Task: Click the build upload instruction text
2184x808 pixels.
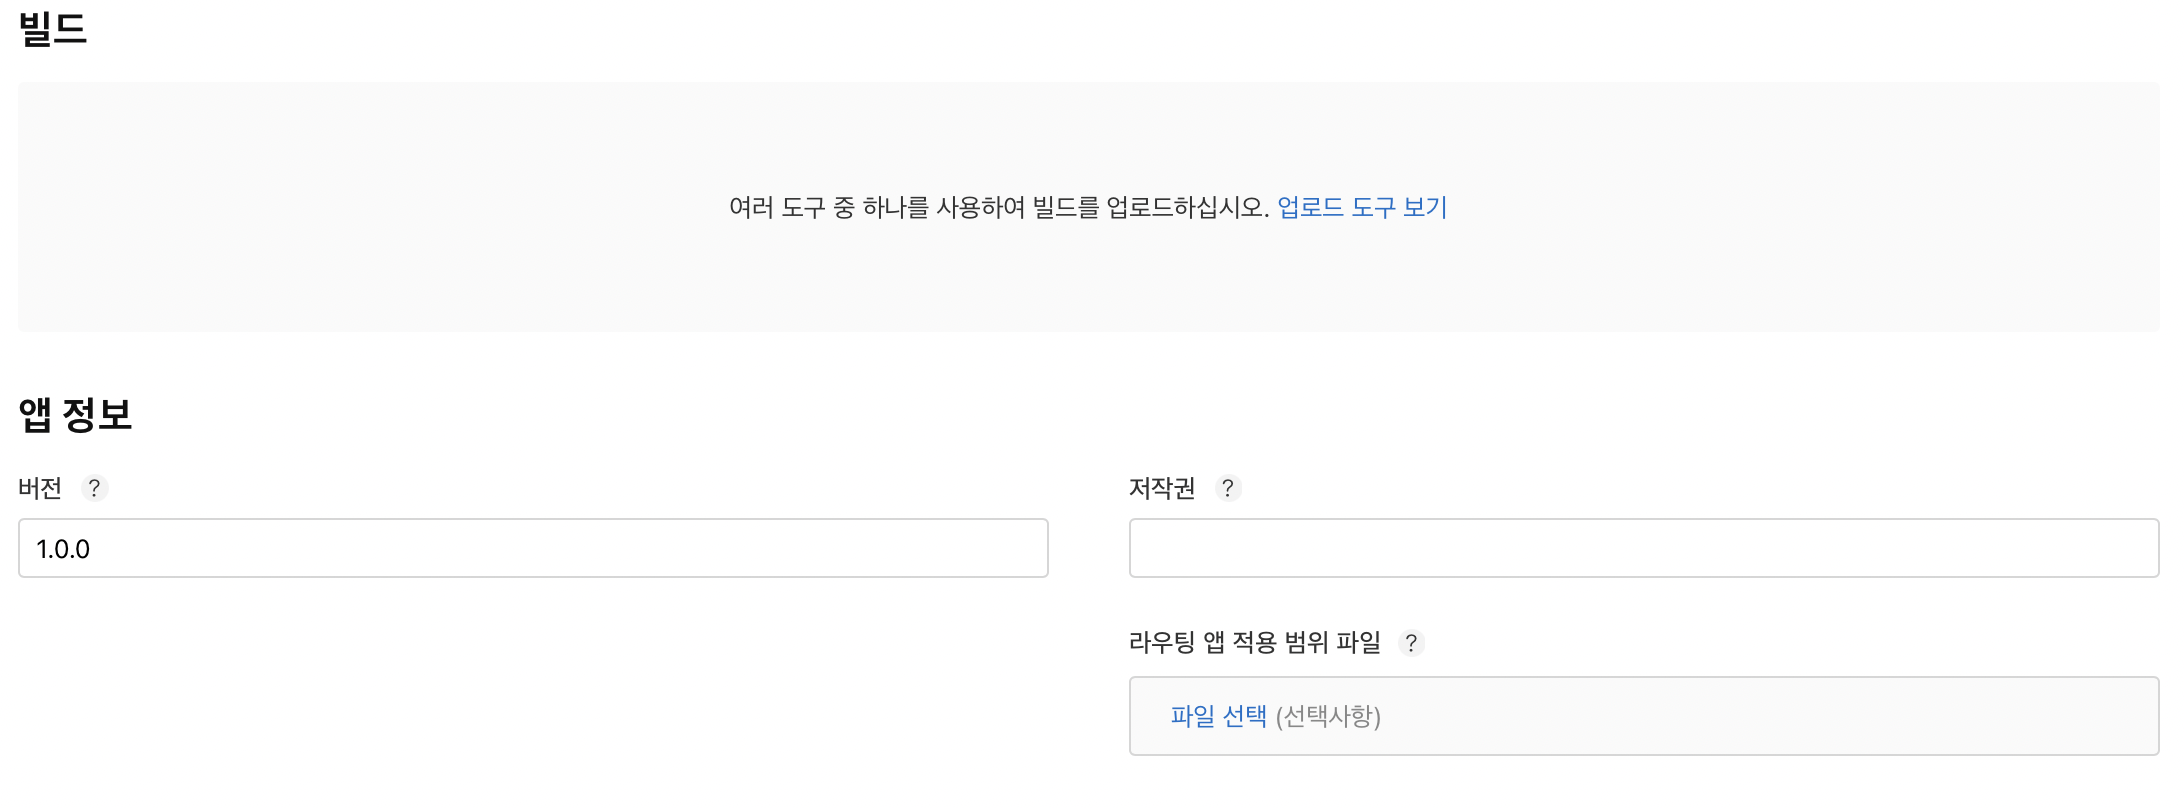Action: [999, 207]
